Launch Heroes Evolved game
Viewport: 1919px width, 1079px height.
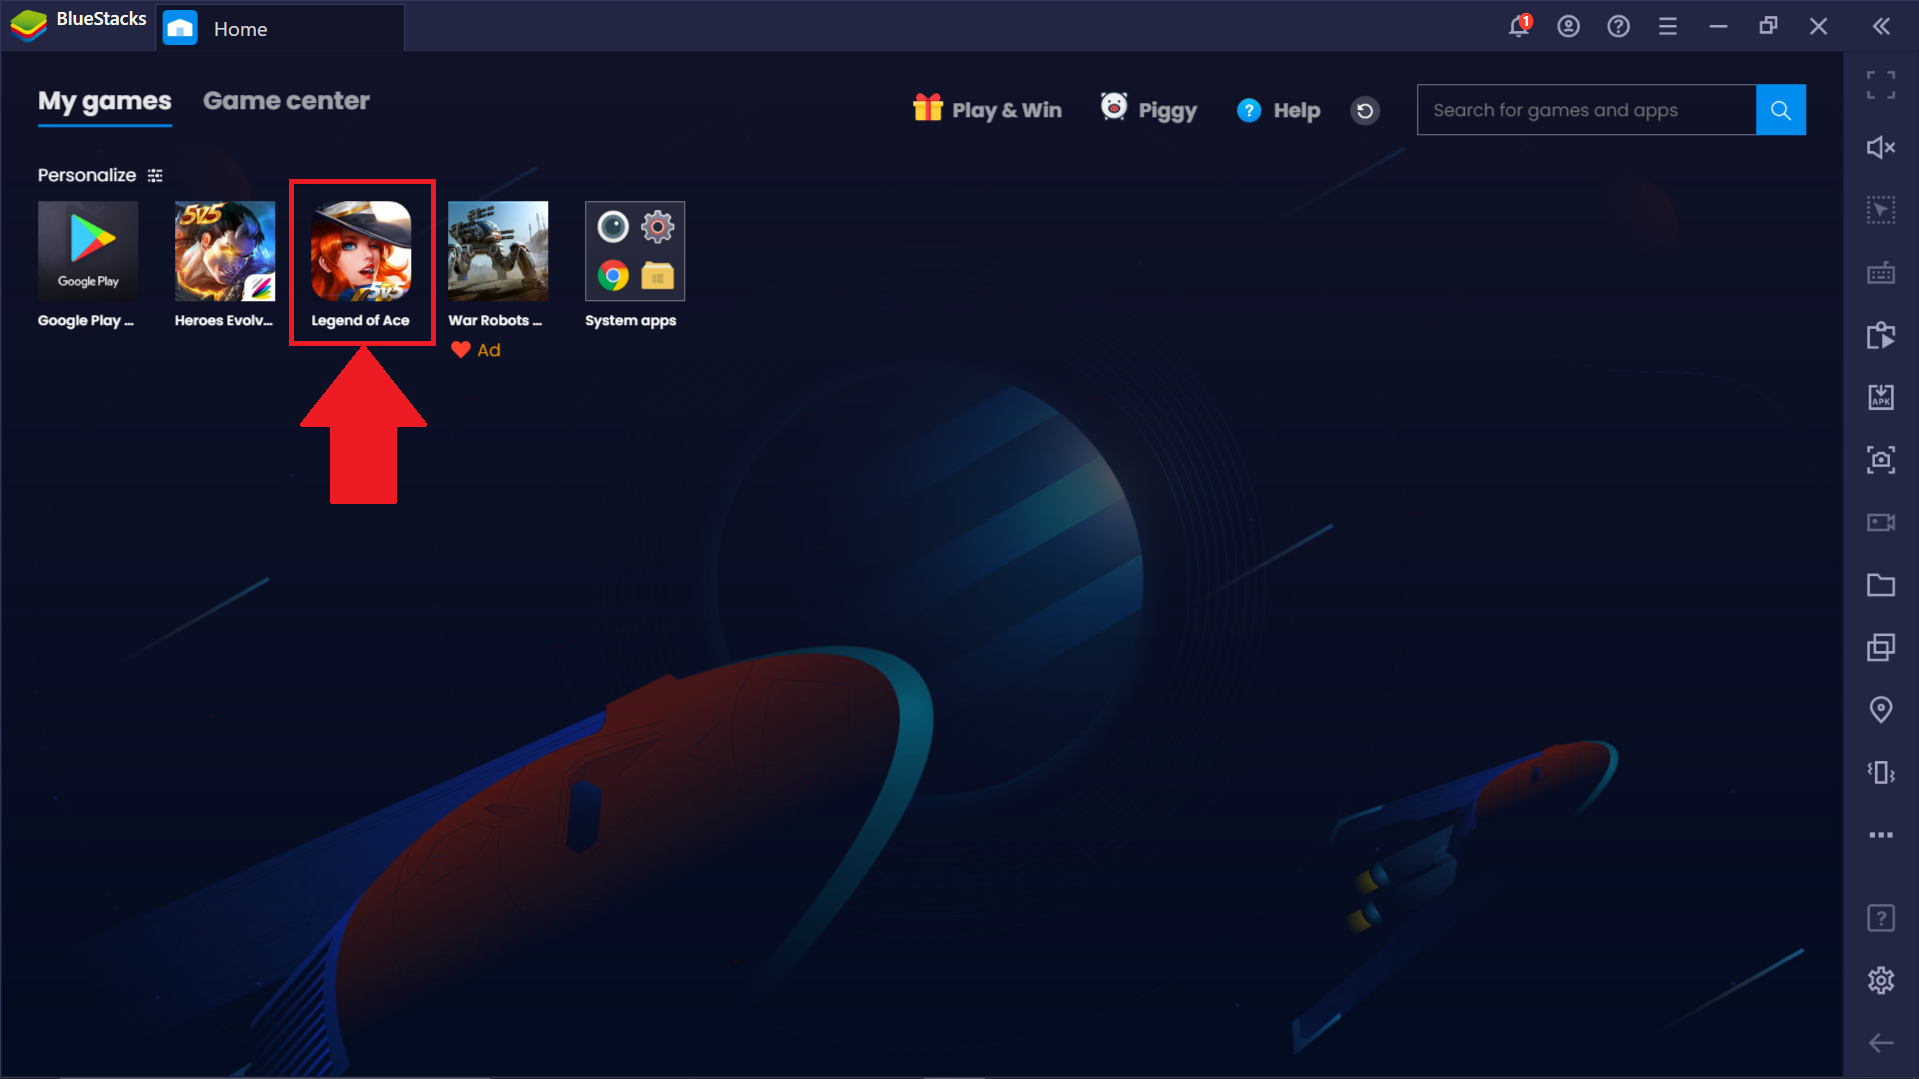[225, 251]
